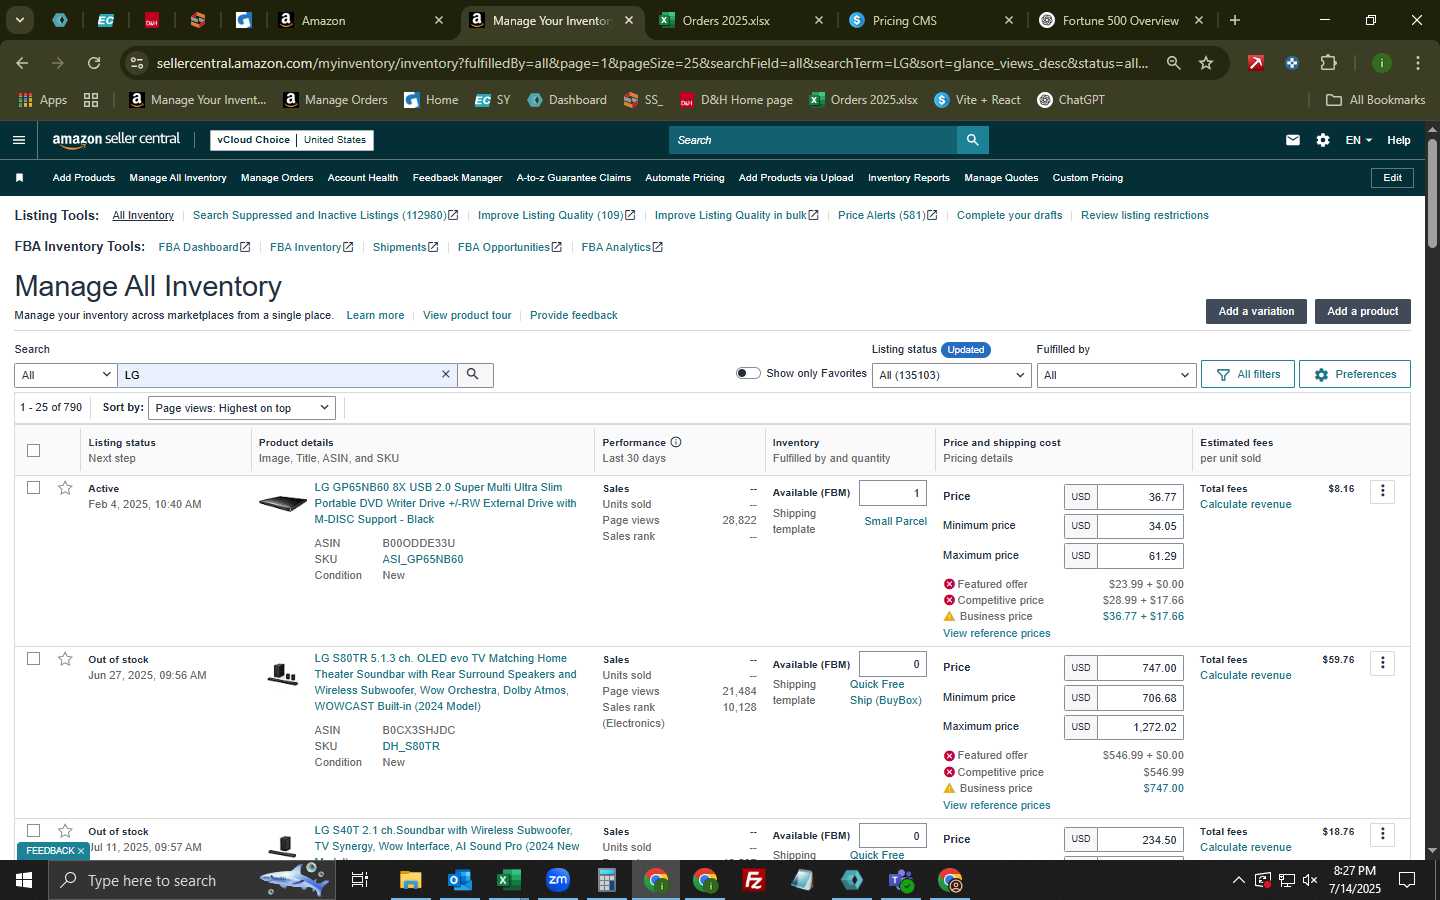Favorite the LG S40T listing star

(65, 831)
